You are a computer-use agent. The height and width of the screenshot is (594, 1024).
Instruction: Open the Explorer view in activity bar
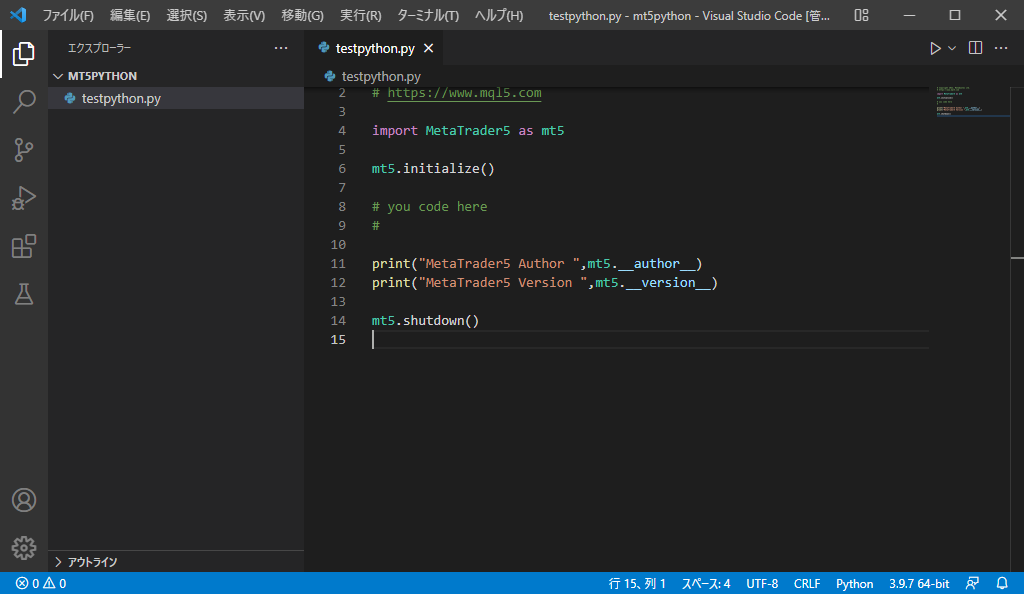point(24,54)
